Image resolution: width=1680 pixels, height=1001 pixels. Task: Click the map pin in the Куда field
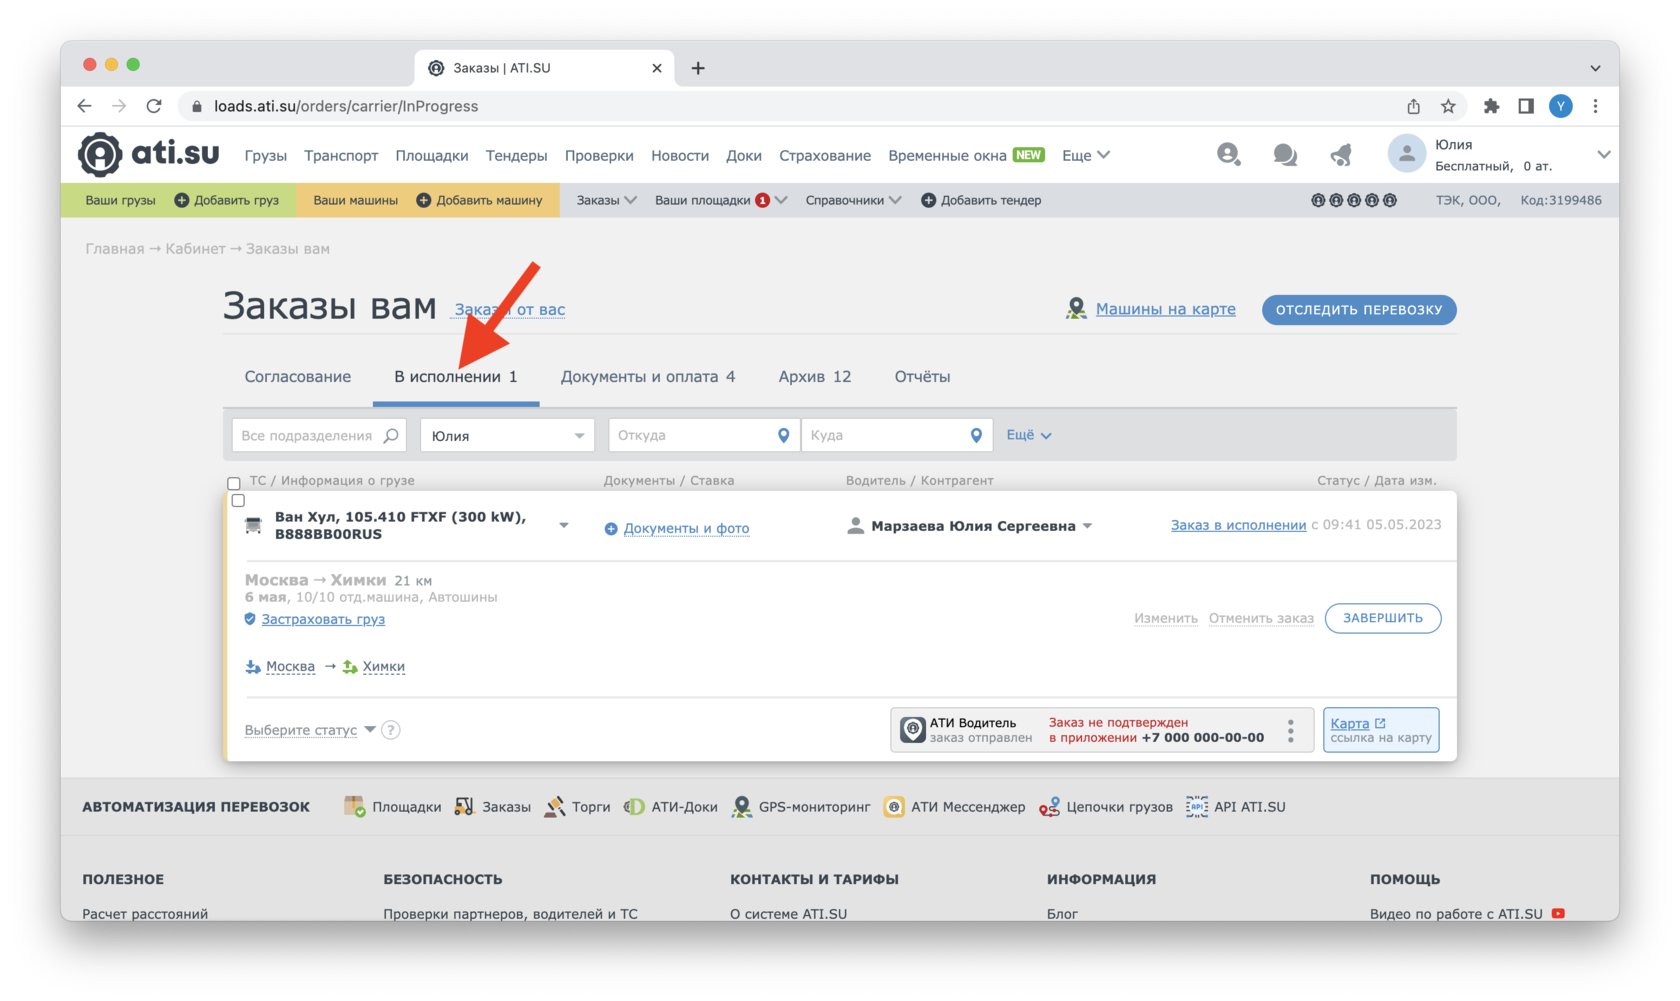point(976,436)
